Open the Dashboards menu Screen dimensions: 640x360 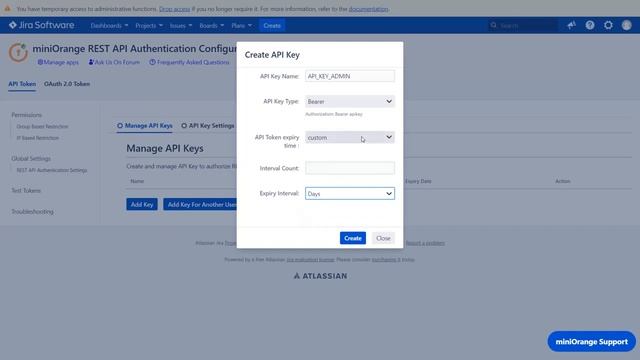(109, 26)
